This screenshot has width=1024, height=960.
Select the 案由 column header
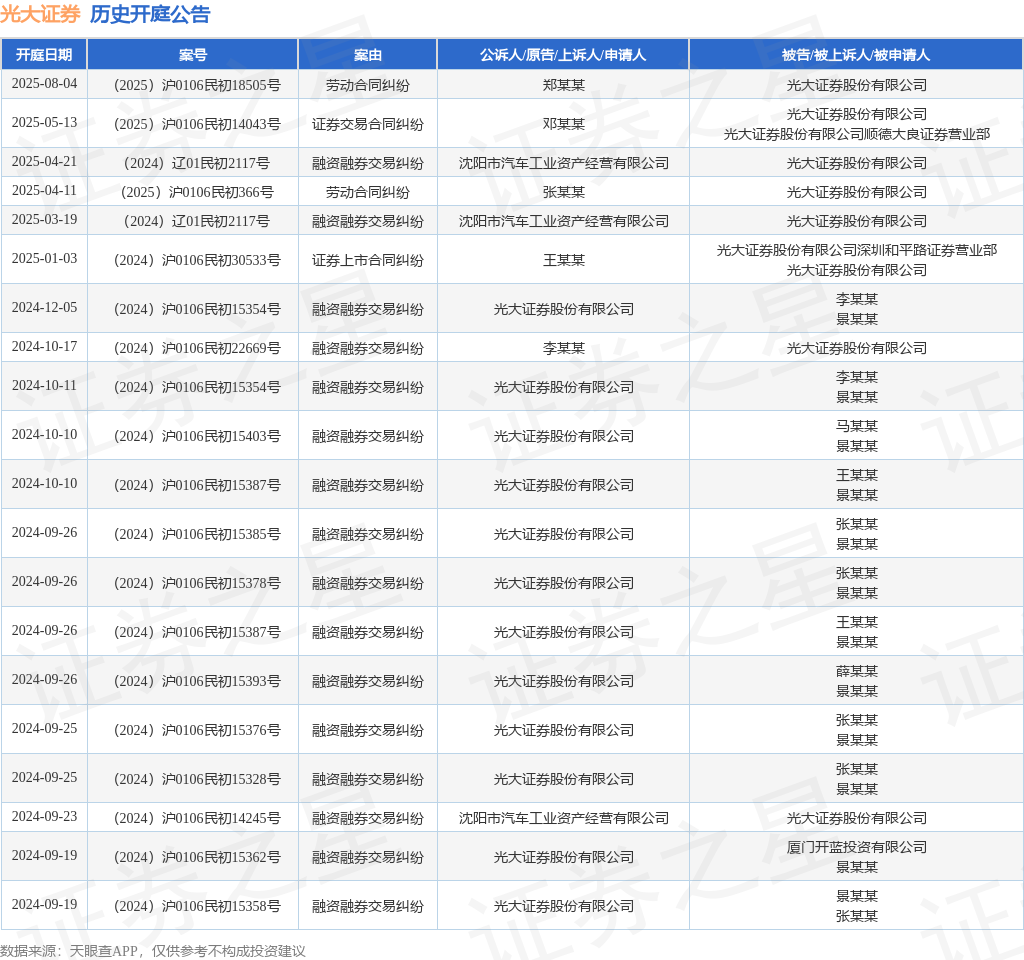(x=368, y=55)
